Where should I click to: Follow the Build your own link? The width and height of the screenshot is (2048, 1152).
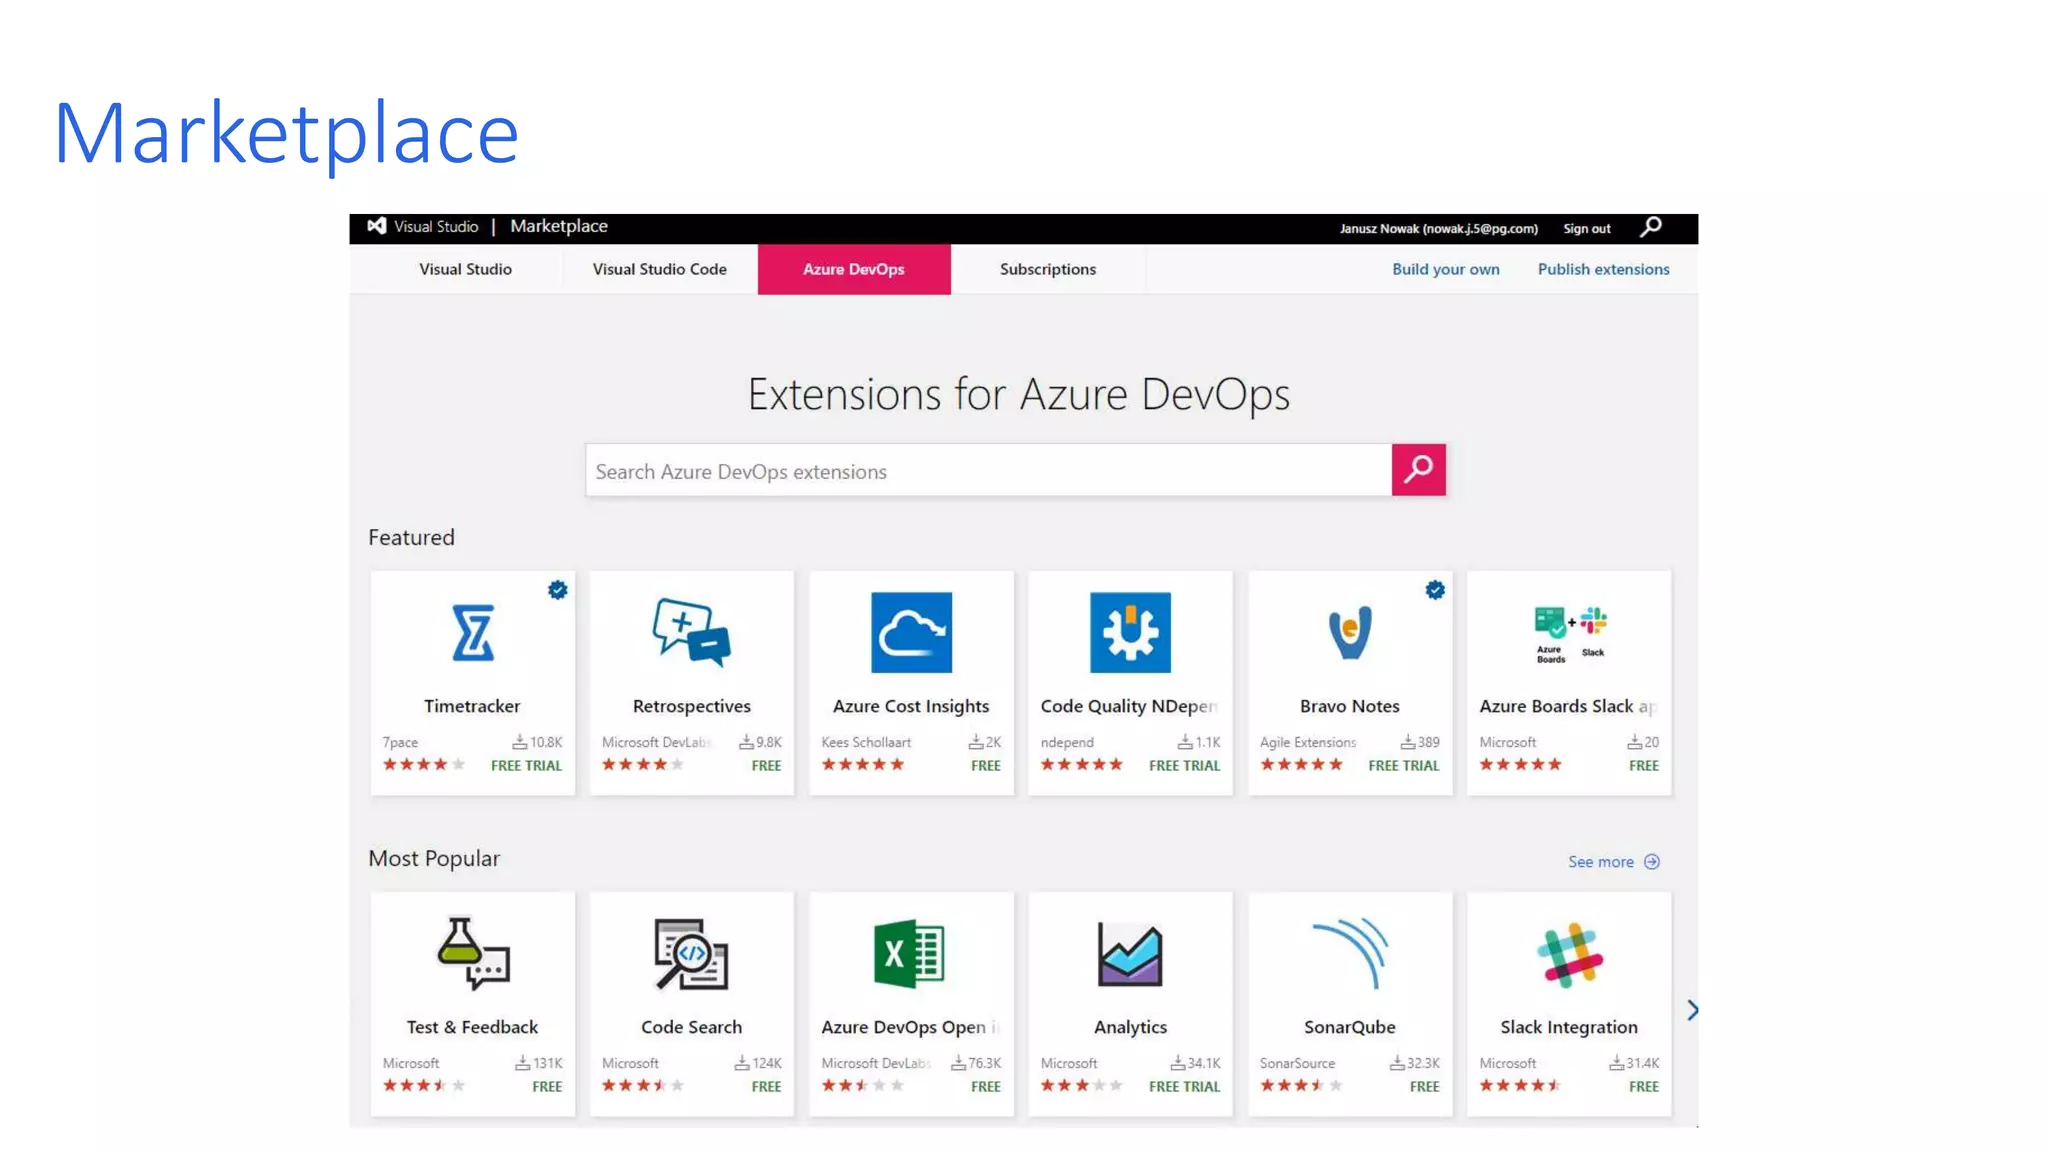(1445, 269)
